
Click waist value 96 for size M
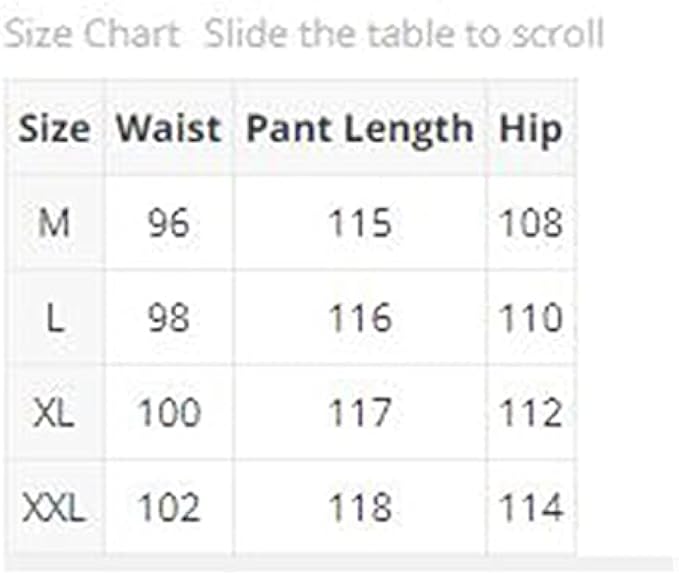click(x=168, y=222)
